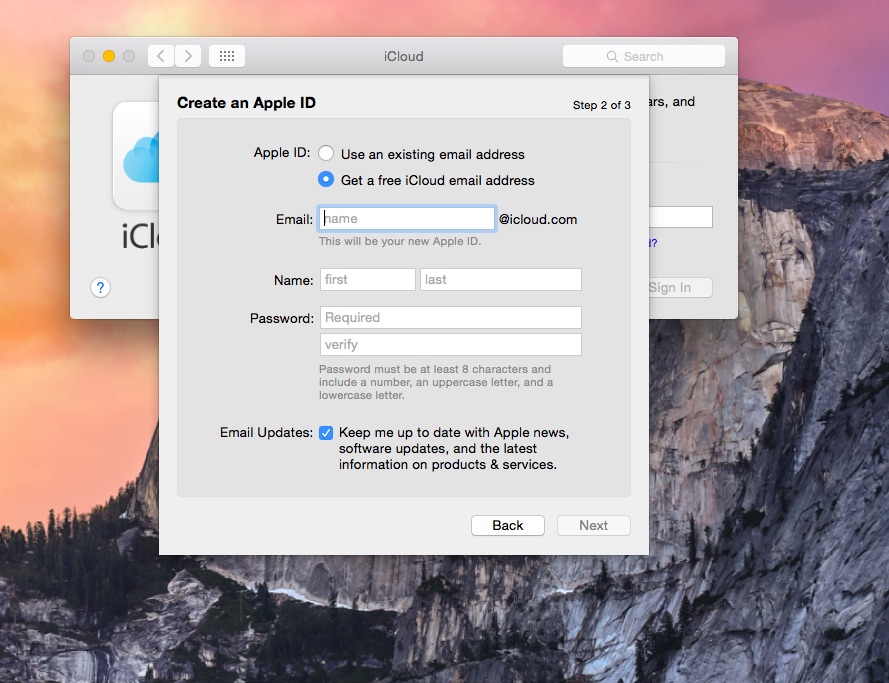This screenshot has width=889, height=683.
Task: Click the iCloud cloud icon
Action: [x=137, y=156]
